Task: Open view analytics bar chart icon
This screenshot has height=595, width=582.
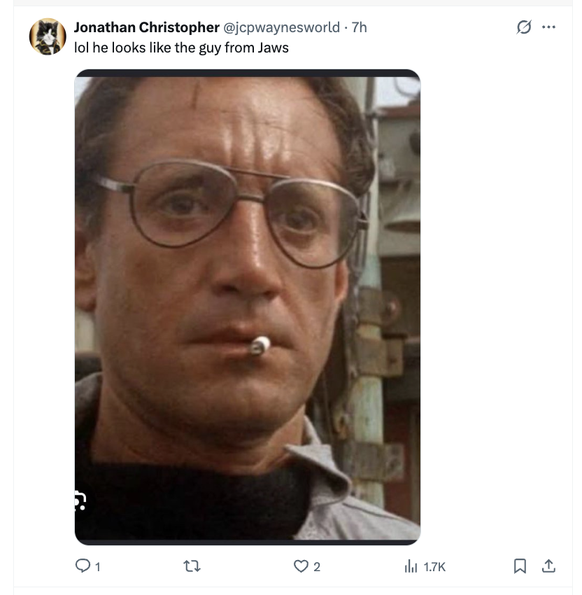Action: [411, 566]
